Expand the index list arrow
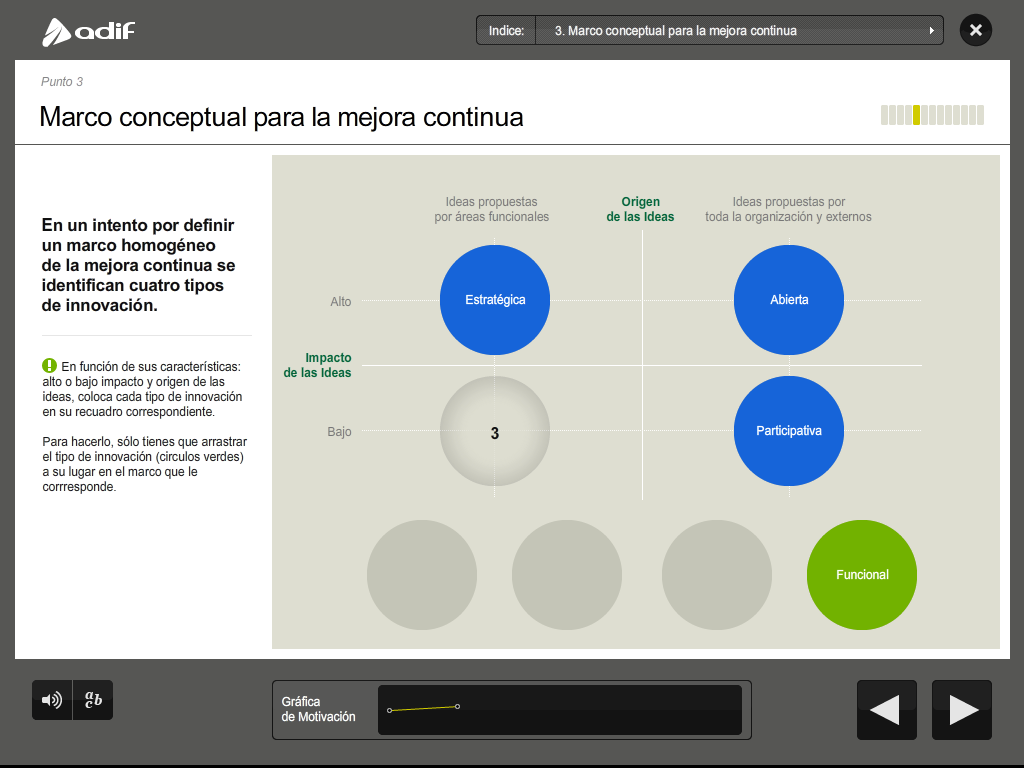 [932, 31]
